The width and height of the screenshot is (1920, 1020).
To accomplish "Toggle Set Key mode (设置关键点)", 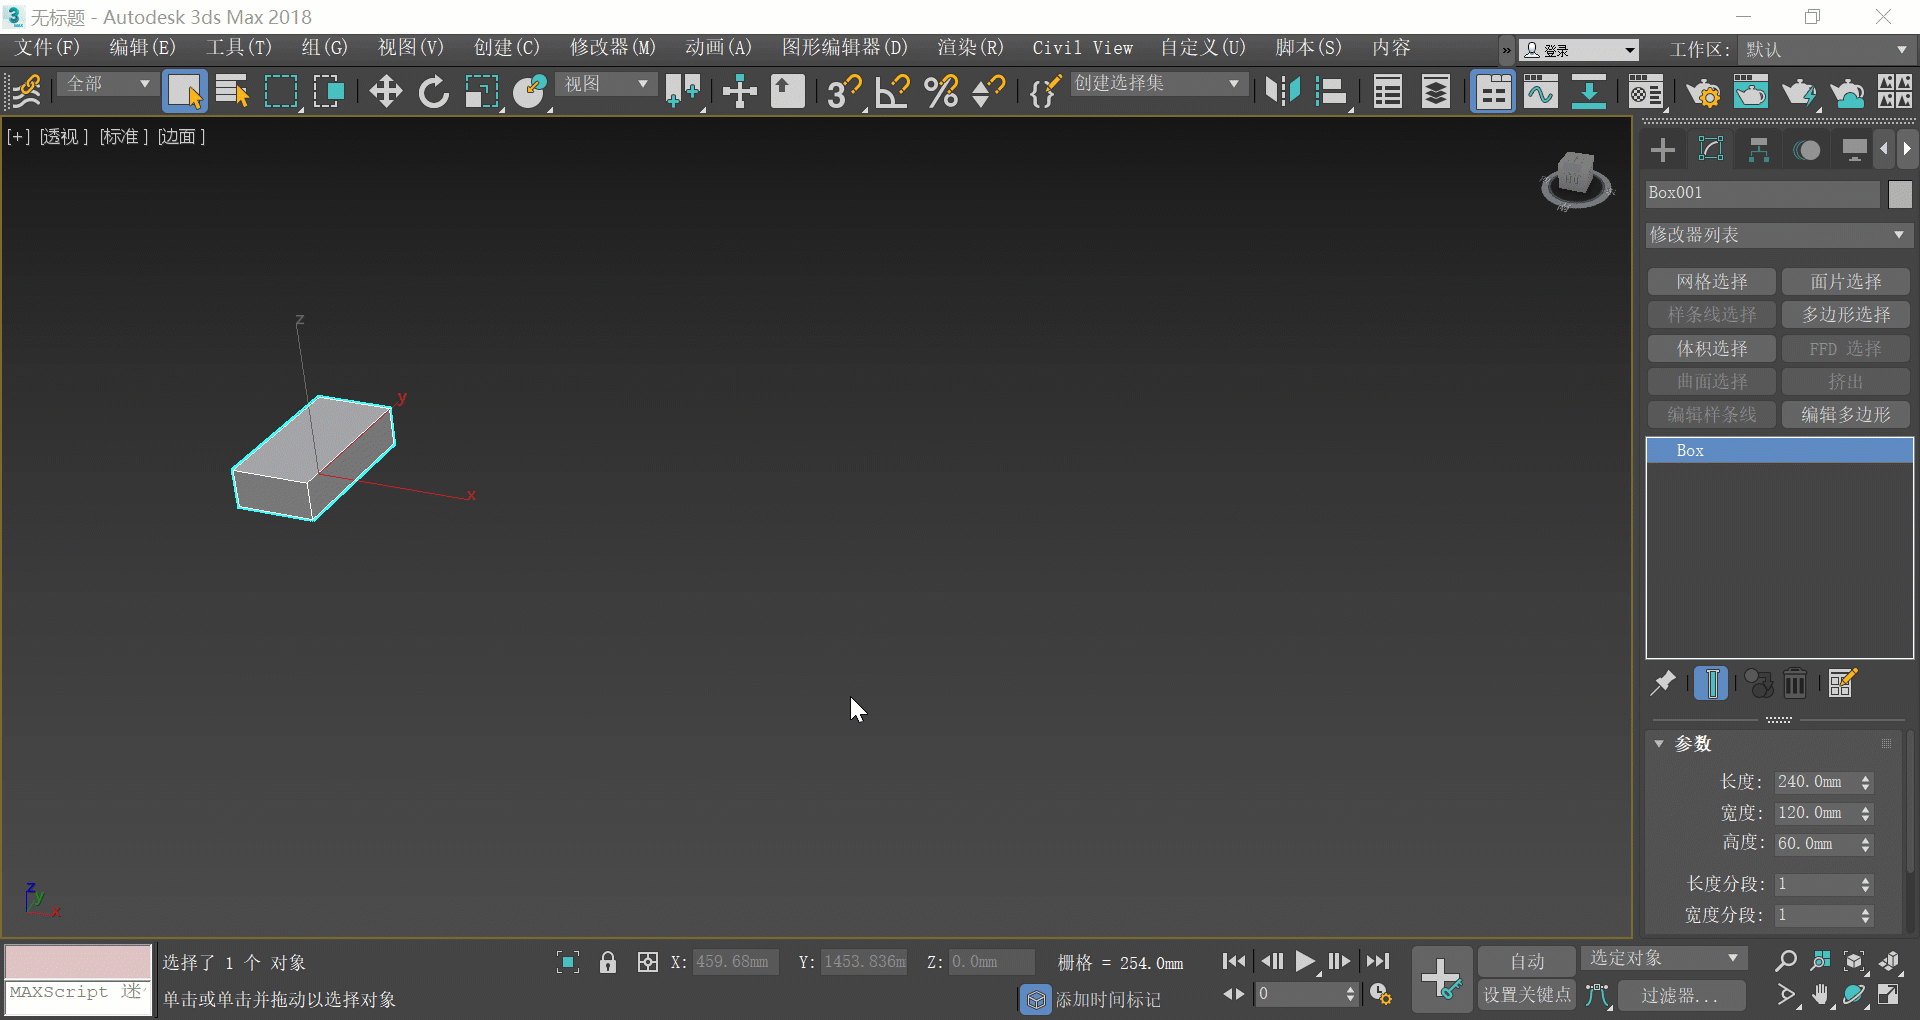I will point(1527,995).
